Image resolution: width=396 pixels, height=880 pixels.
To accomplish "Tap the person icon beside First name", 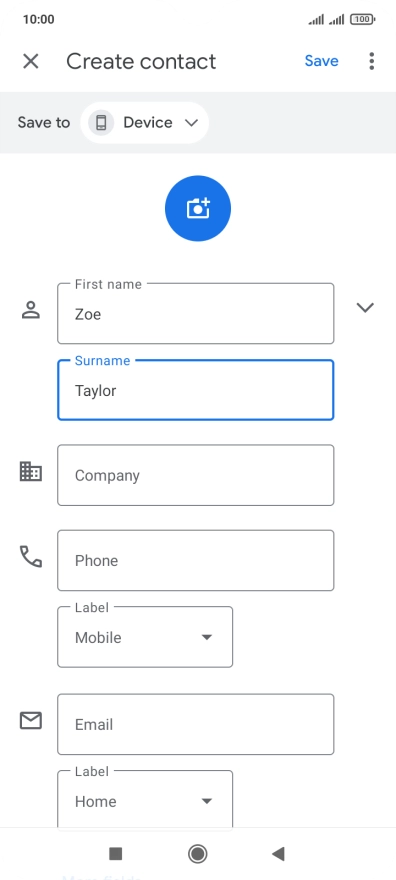I will 31,310.
